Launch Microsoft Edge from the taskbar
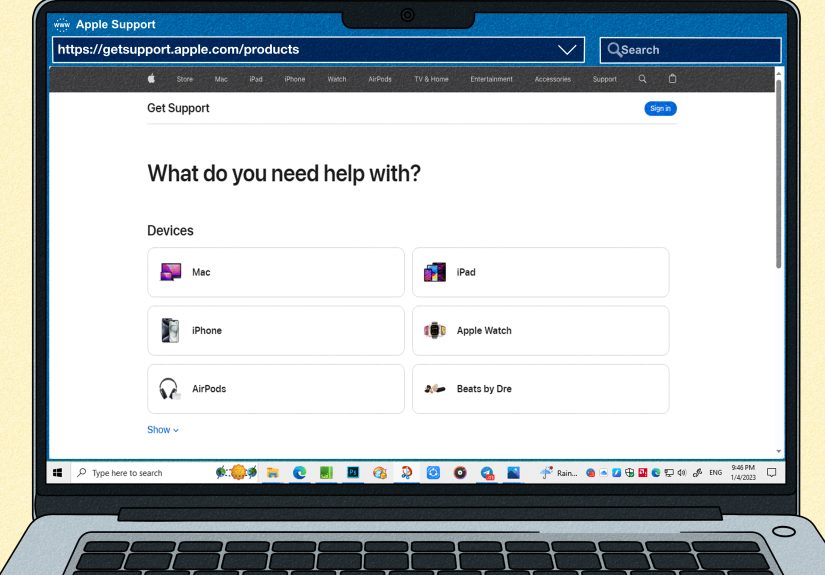 pos(299,473)
